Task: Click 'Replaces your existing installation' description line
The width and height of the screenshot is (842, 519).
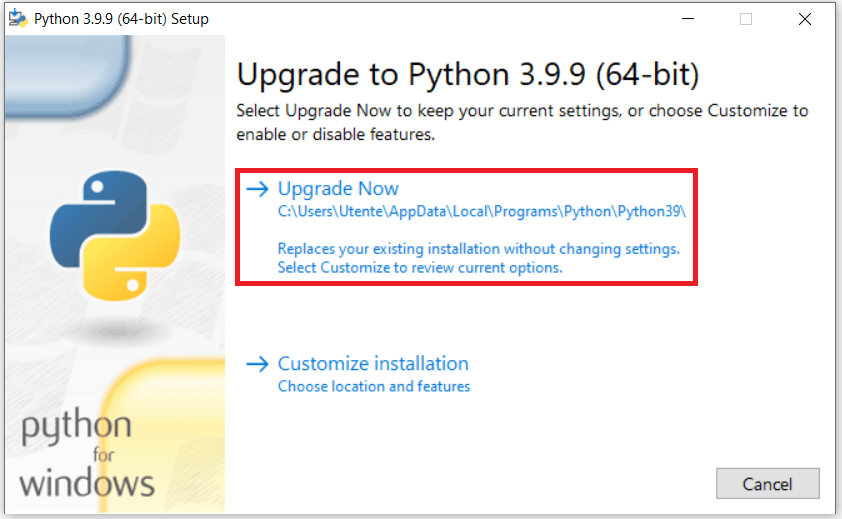Action: [478, 248]
